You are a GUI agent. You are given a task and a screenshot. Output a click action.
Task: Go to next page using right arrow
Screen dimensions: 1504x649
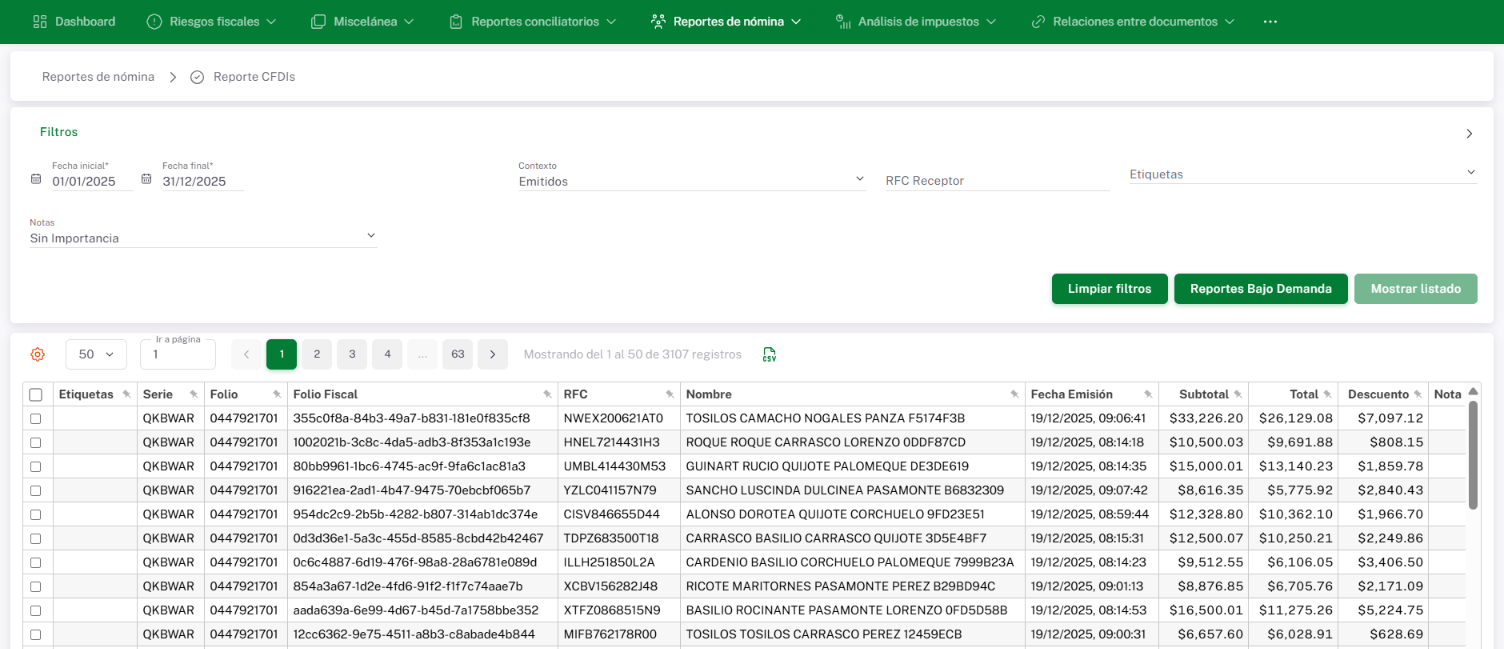[492, 354]
